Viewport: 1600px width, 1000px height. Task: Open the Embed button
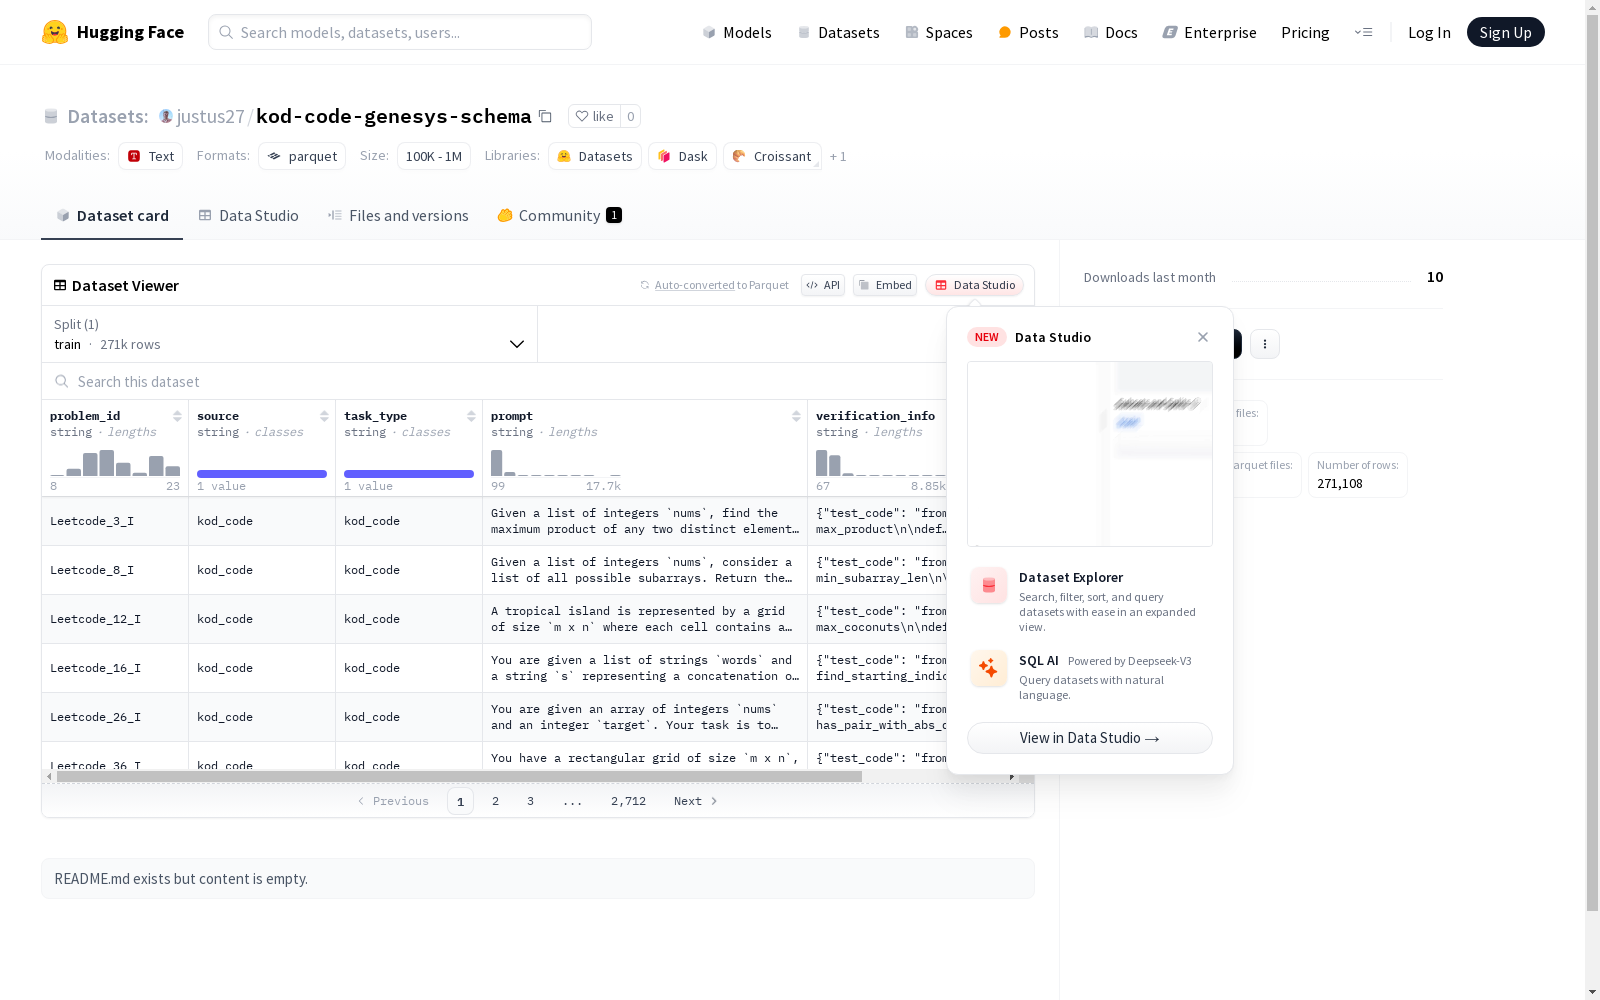[885, 285]
